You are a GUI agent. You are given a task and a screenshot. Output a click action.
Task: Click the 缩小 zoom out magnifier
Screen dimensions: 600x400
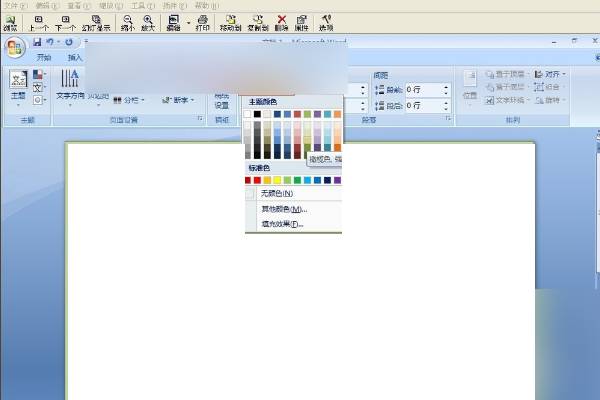pos(128,23)
